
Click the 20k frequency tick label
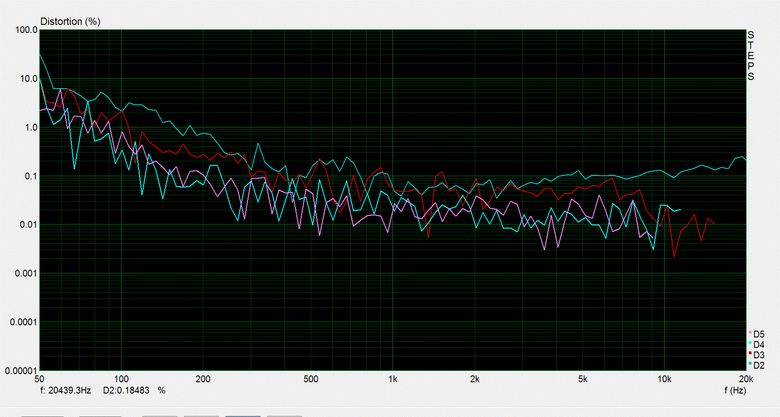tap(745, 379)
